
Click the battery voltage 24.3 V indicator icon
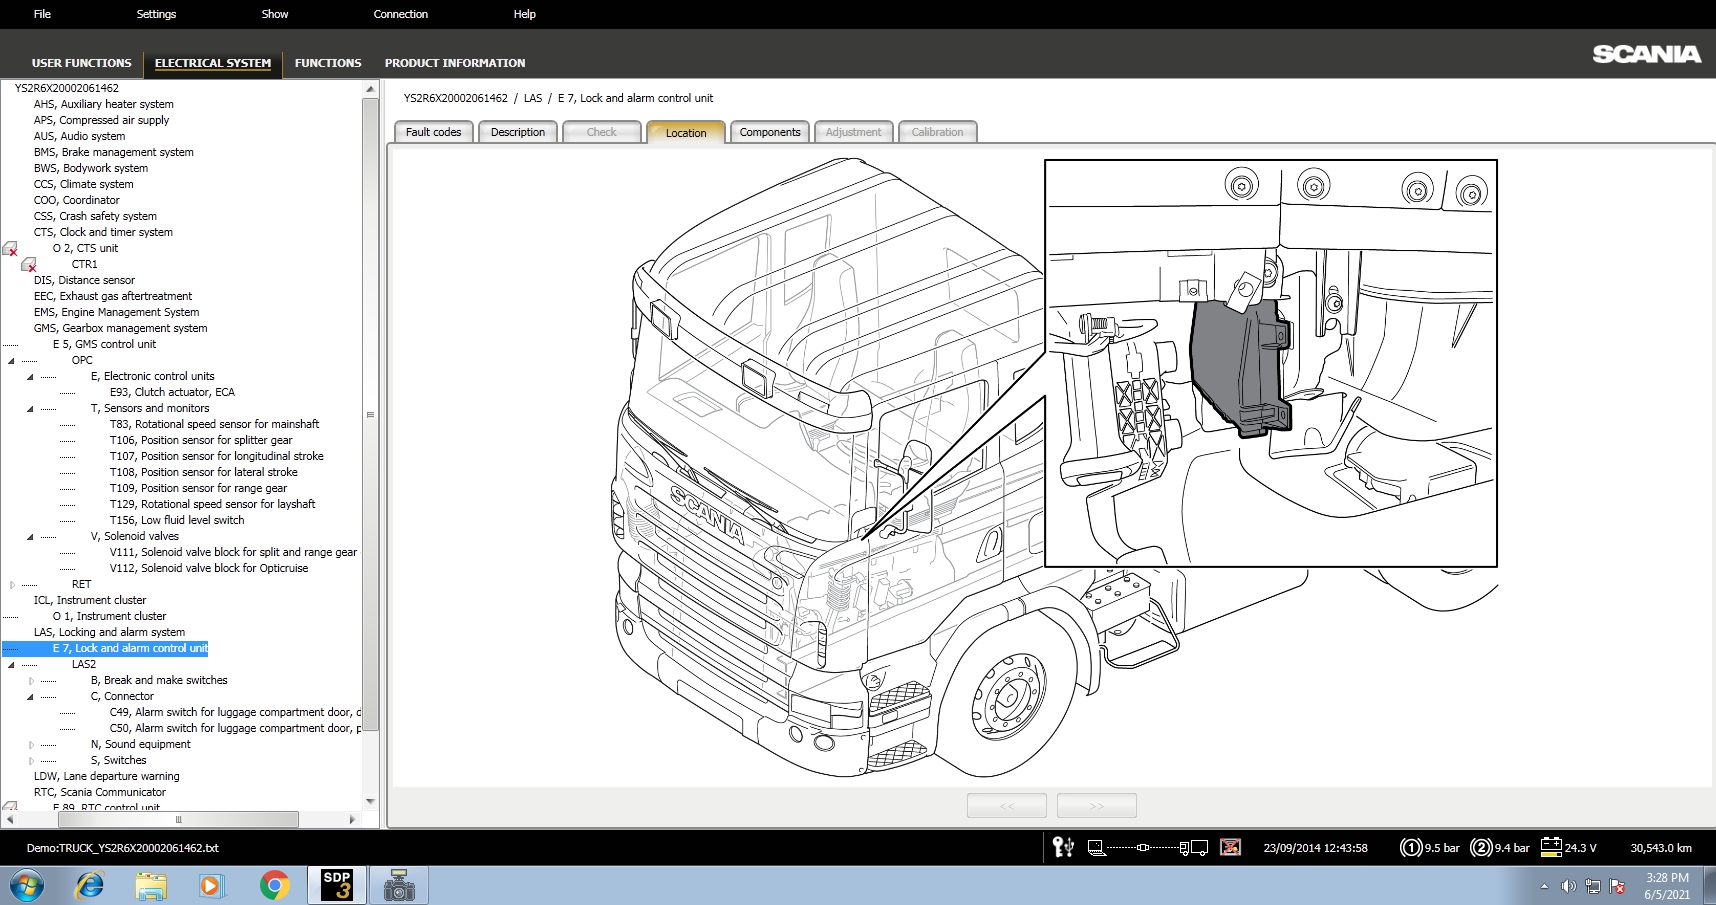[x=1551, y=847]
